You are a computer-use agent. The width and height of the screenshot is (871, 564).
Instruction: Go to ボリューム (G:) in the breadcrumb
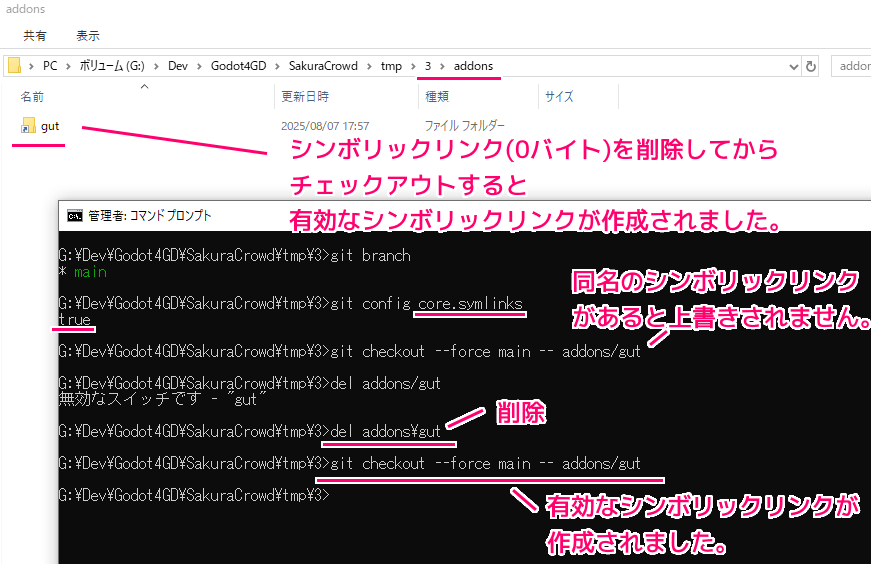tap(111, 66)
